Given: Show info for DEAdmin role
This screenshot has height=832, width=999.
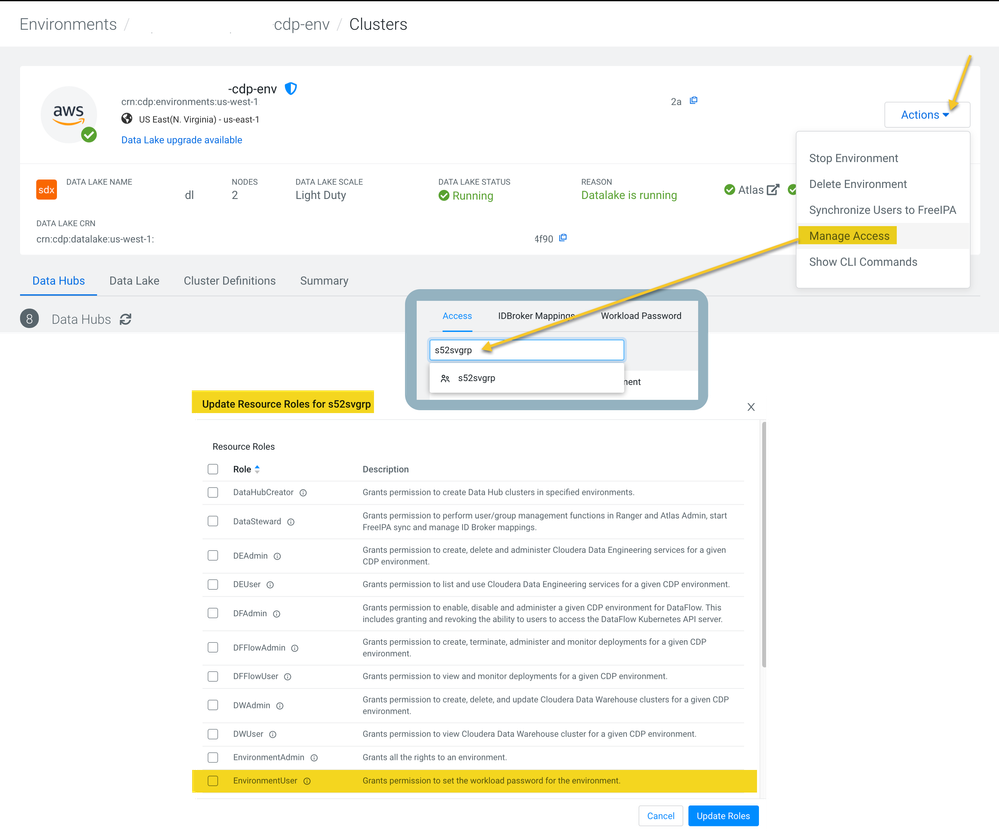Looking at the screenshot, I should [x=277, y=557].
